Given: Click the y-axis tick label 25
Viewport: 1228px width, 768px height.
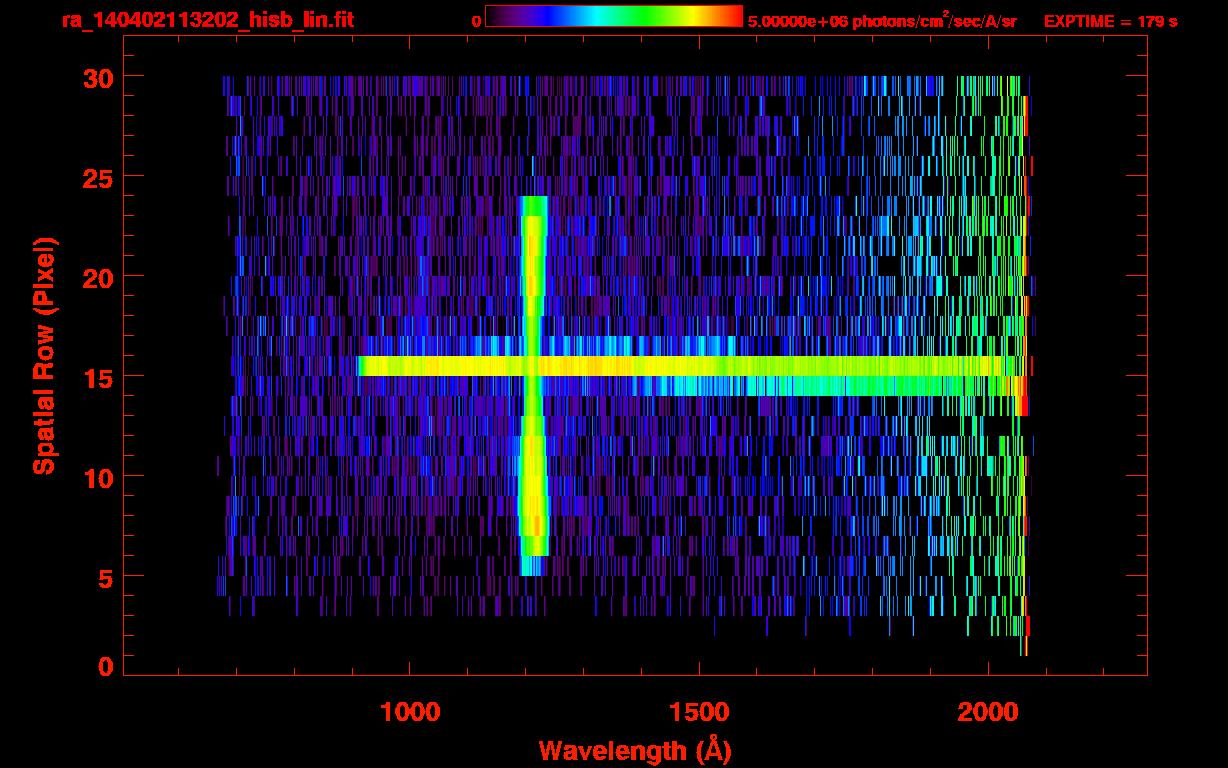Looking at the screenshot, I should click(x=96, y=177).
